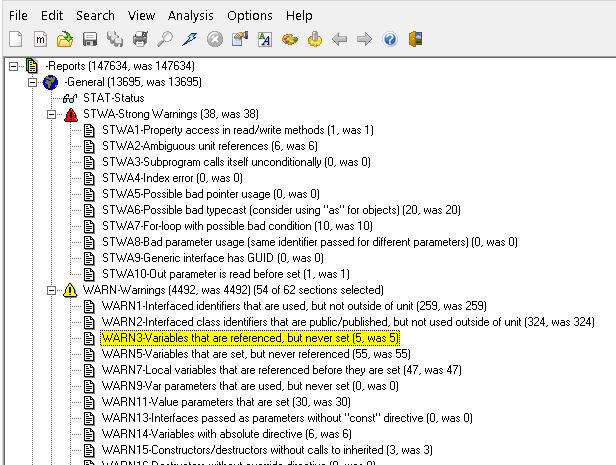Click the 'General (13695, was 13695)' label
The width and height of the screenshot is (616, 465).
tap(133, 82)
